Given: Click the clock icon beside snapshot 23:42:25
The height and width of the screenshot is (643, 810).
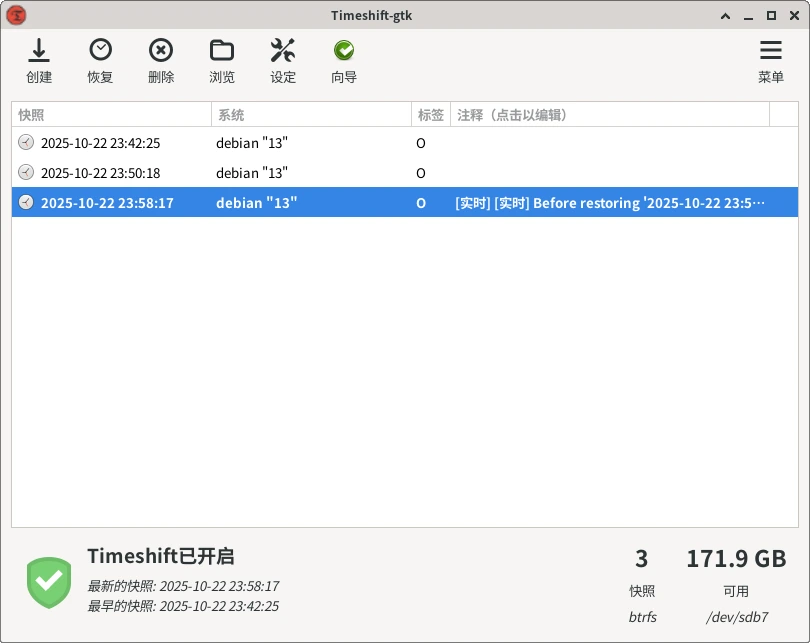Looking at the screenshot, I should coord(24,143).
